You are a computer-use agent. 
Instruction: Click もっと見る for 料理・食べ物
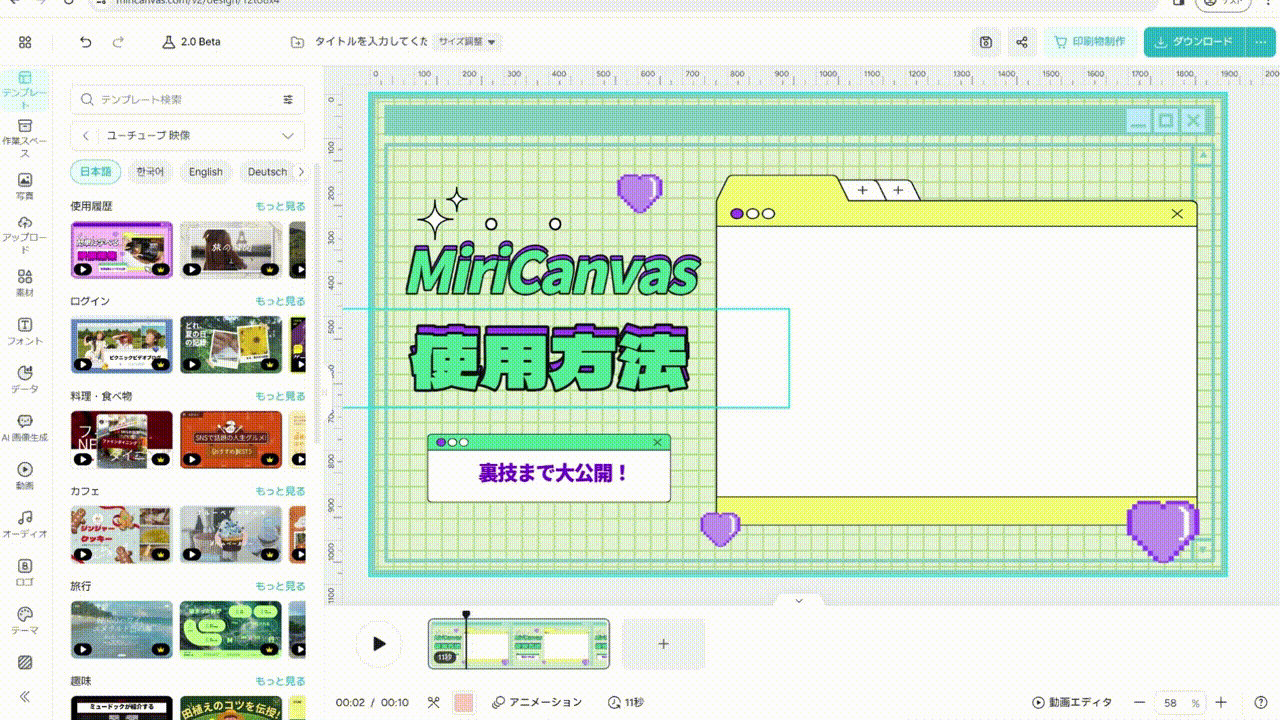pyautogui.click(x=280, y=396)
